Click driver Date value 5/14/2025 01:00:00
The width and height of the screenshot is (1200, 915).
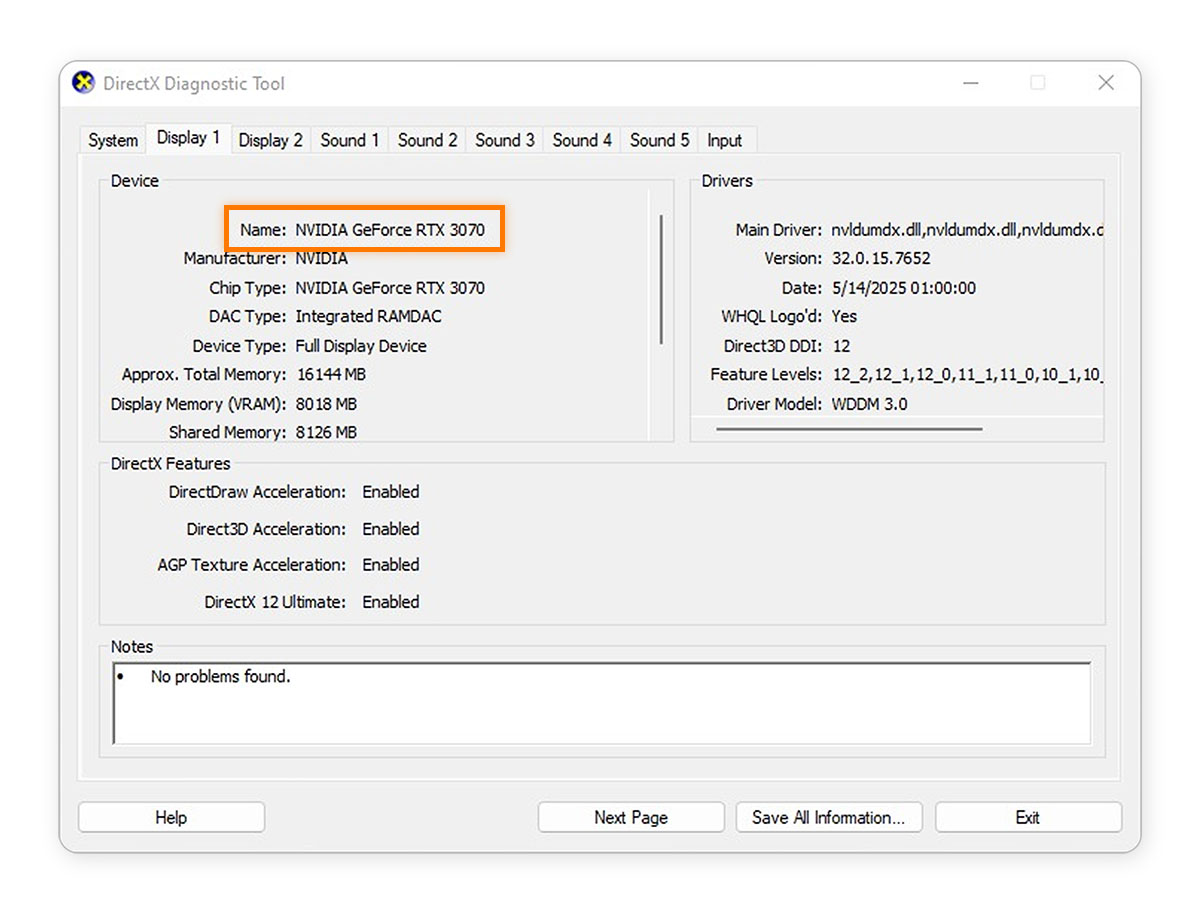tap(903, 288)
